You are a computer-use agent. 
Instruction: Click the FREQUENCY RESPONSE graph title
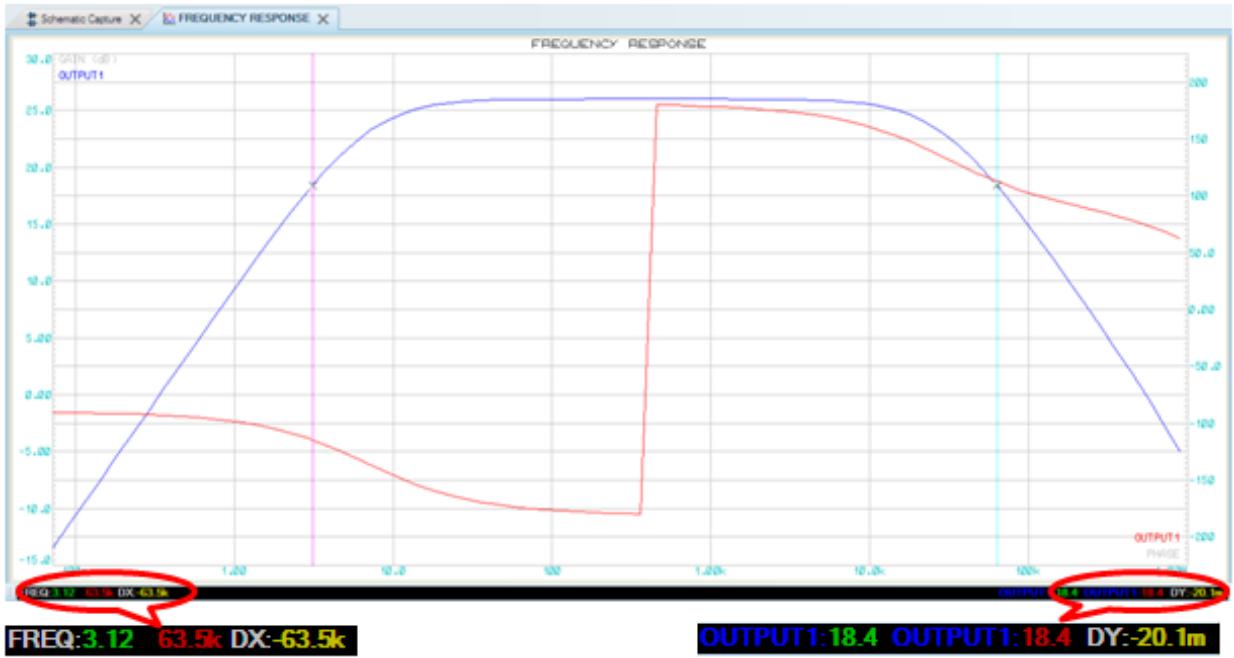[618, 44]
